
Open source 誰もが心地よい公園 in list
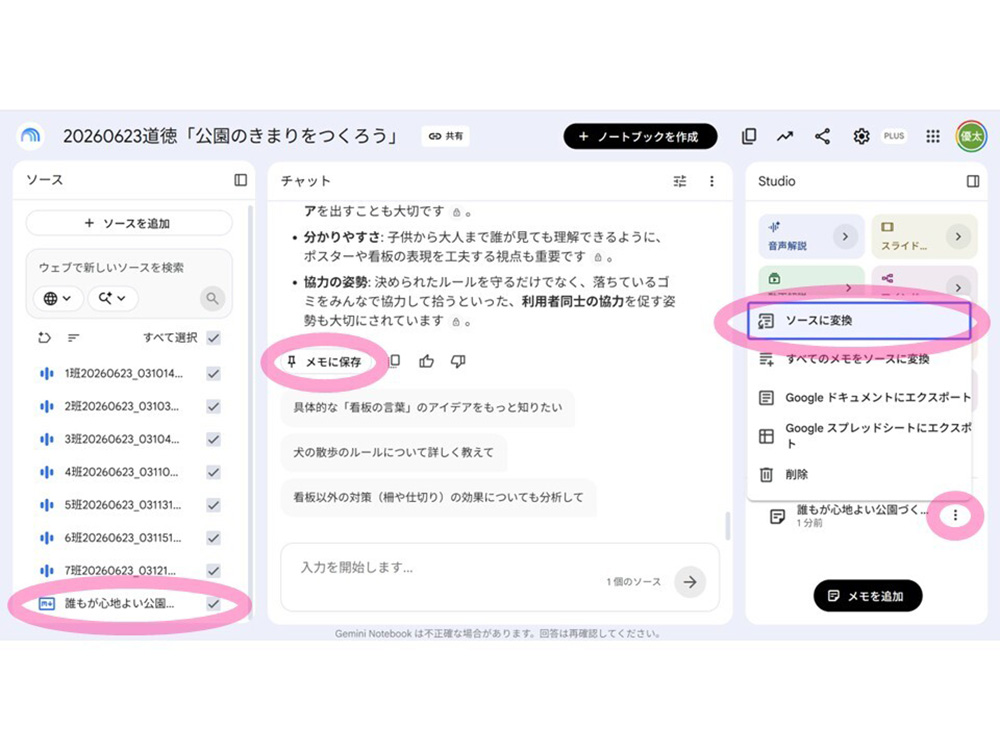pyautogui.click(x=119, y=603)
